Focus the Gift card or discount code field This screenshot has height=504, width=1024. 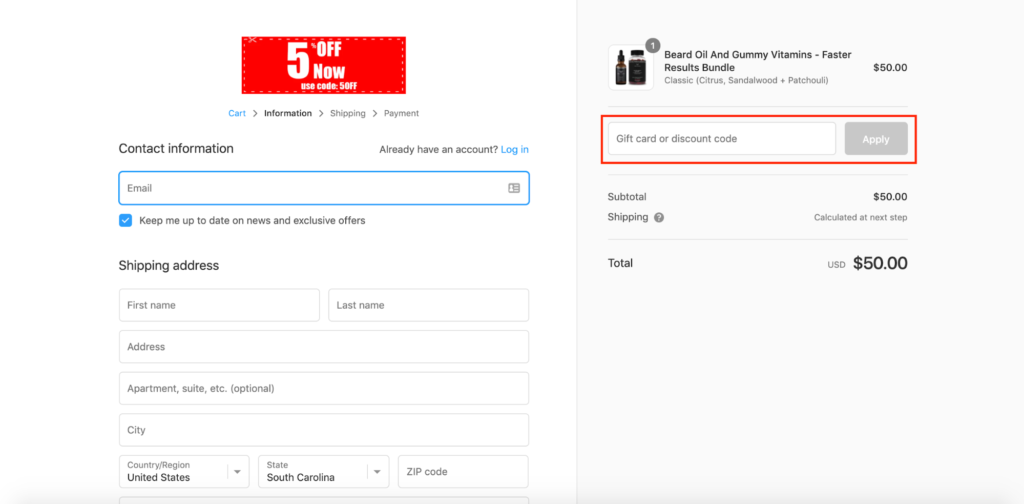pyautogui.click(x=722, y=139)
